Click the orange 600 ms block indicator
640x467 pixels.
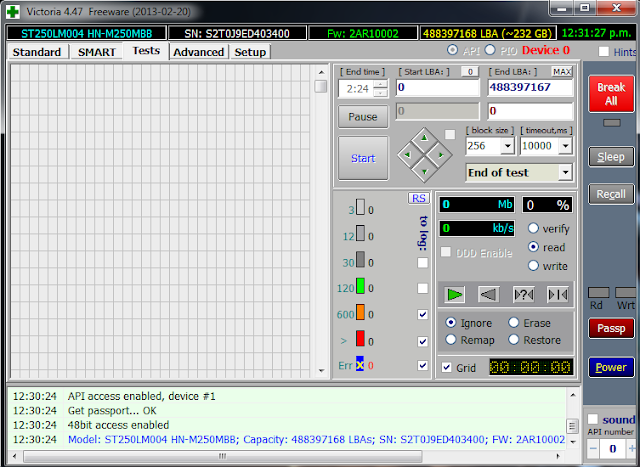click(x=360, y=311)
